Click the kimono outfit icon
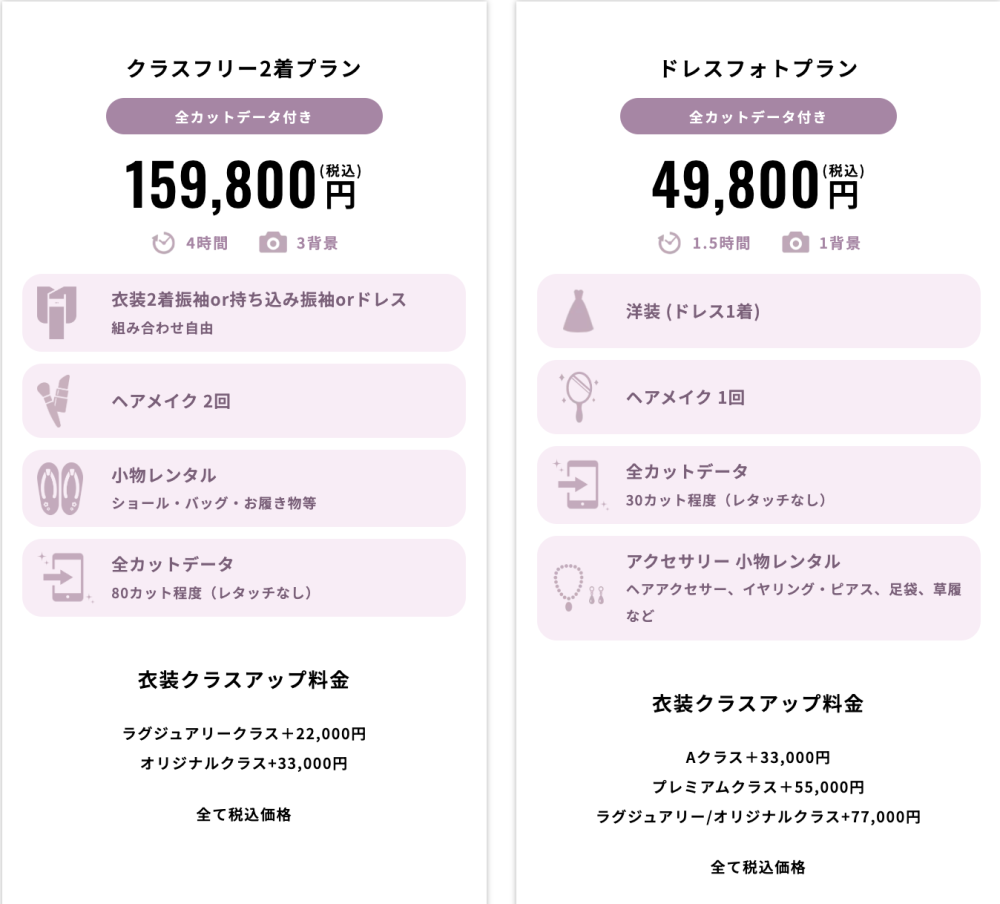 pos(57,312)
